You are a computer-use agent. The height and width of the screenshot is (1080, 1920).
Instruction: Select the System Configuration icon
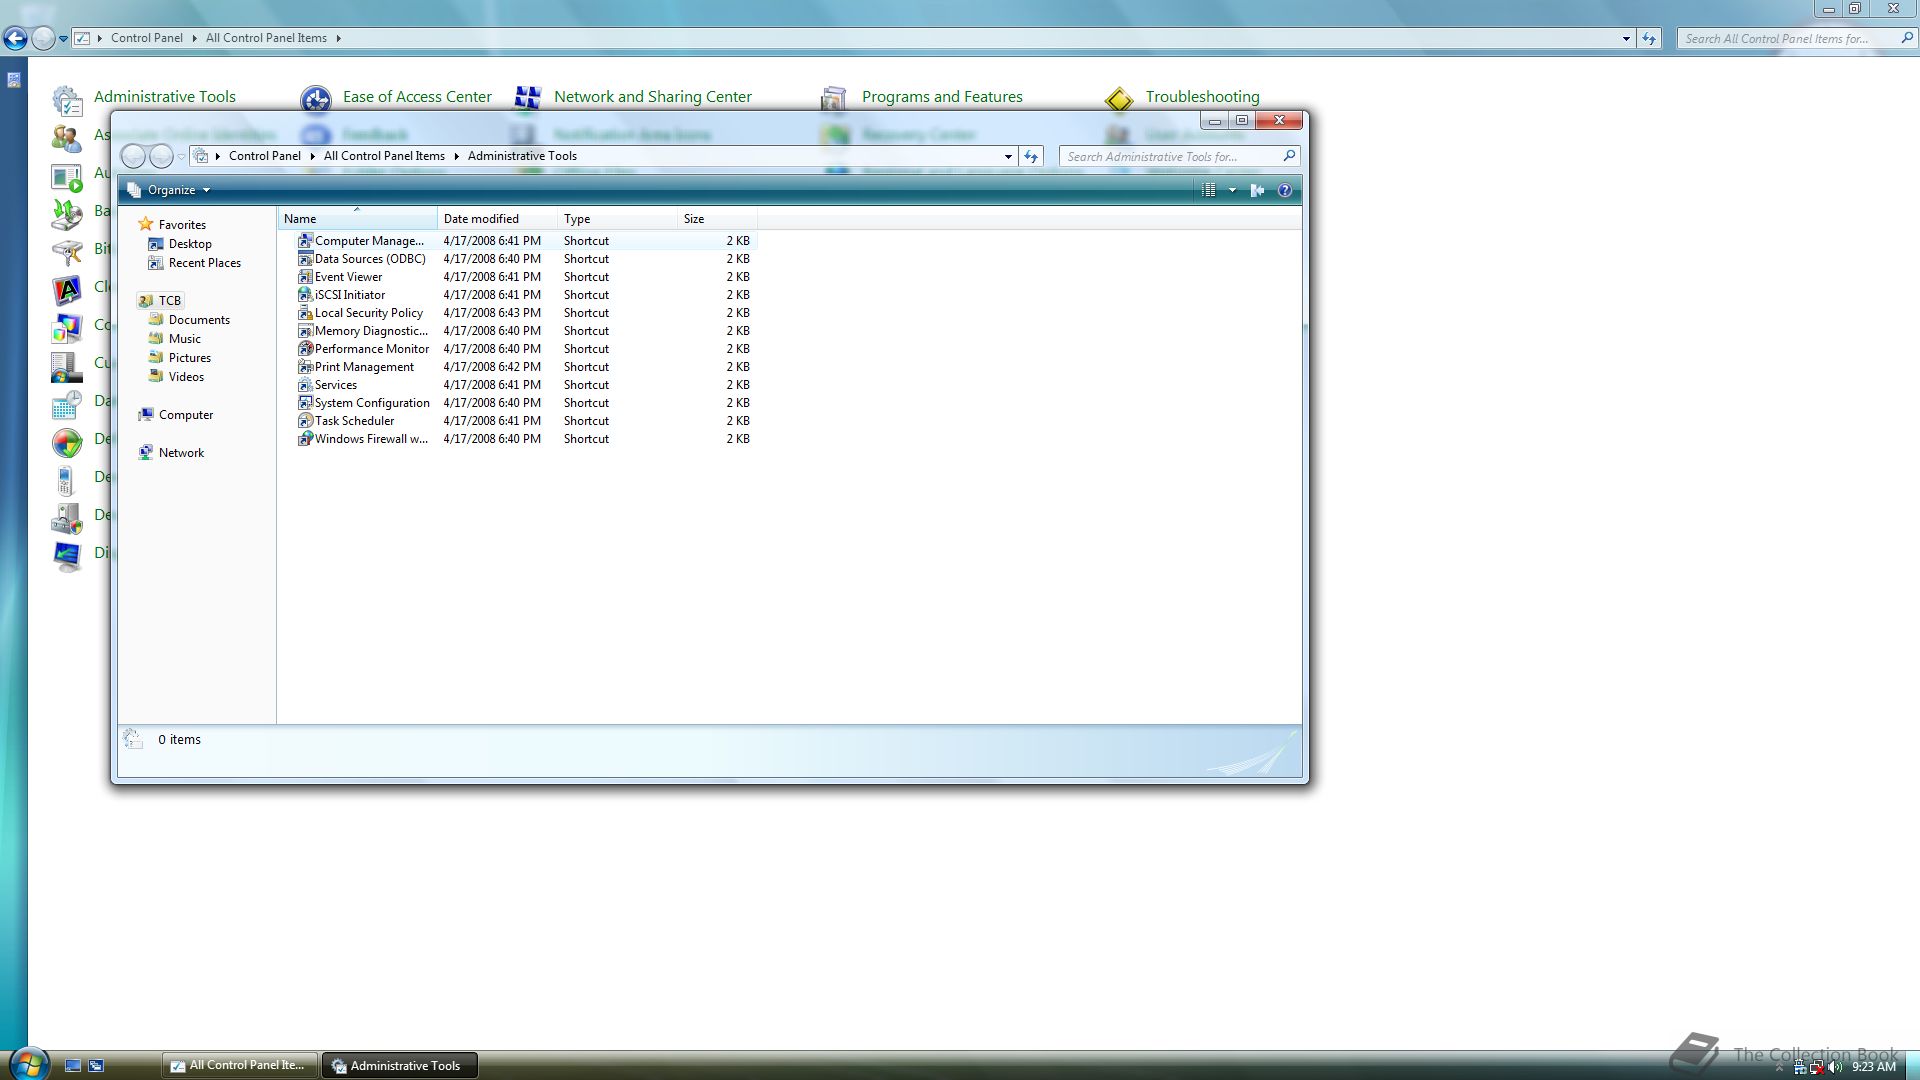[x=305, y=403]
